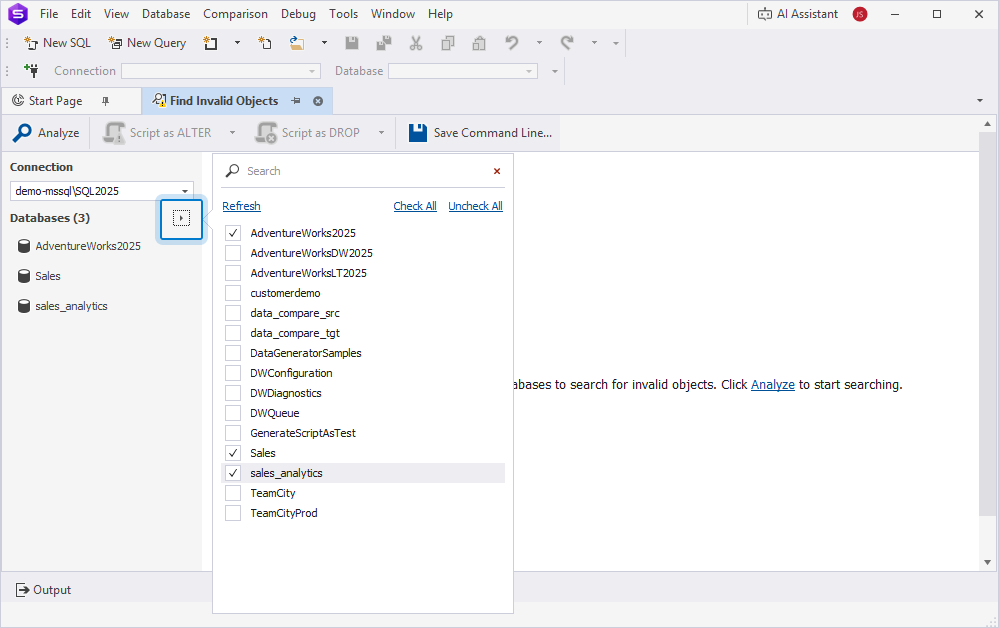Click the Save disk icon
999x628 pixels.
(352, 43)
